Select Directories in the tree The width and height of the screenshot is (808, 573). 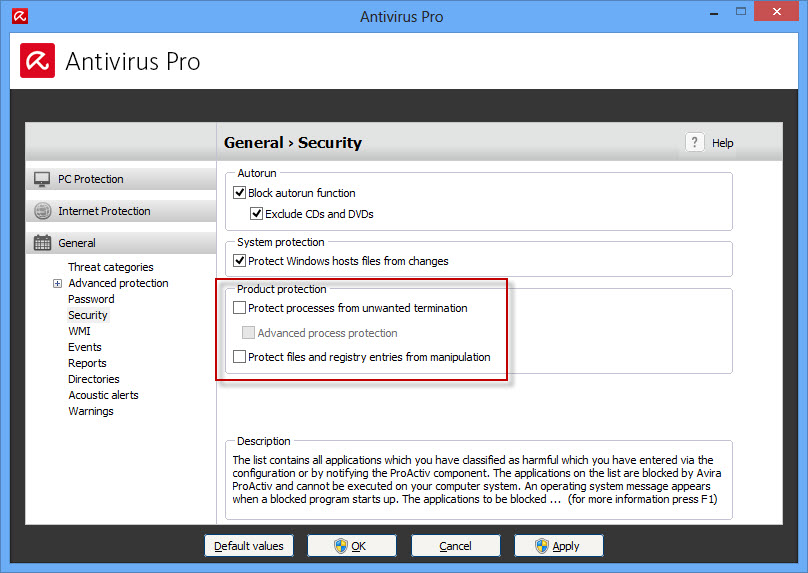tap(94, 379)
